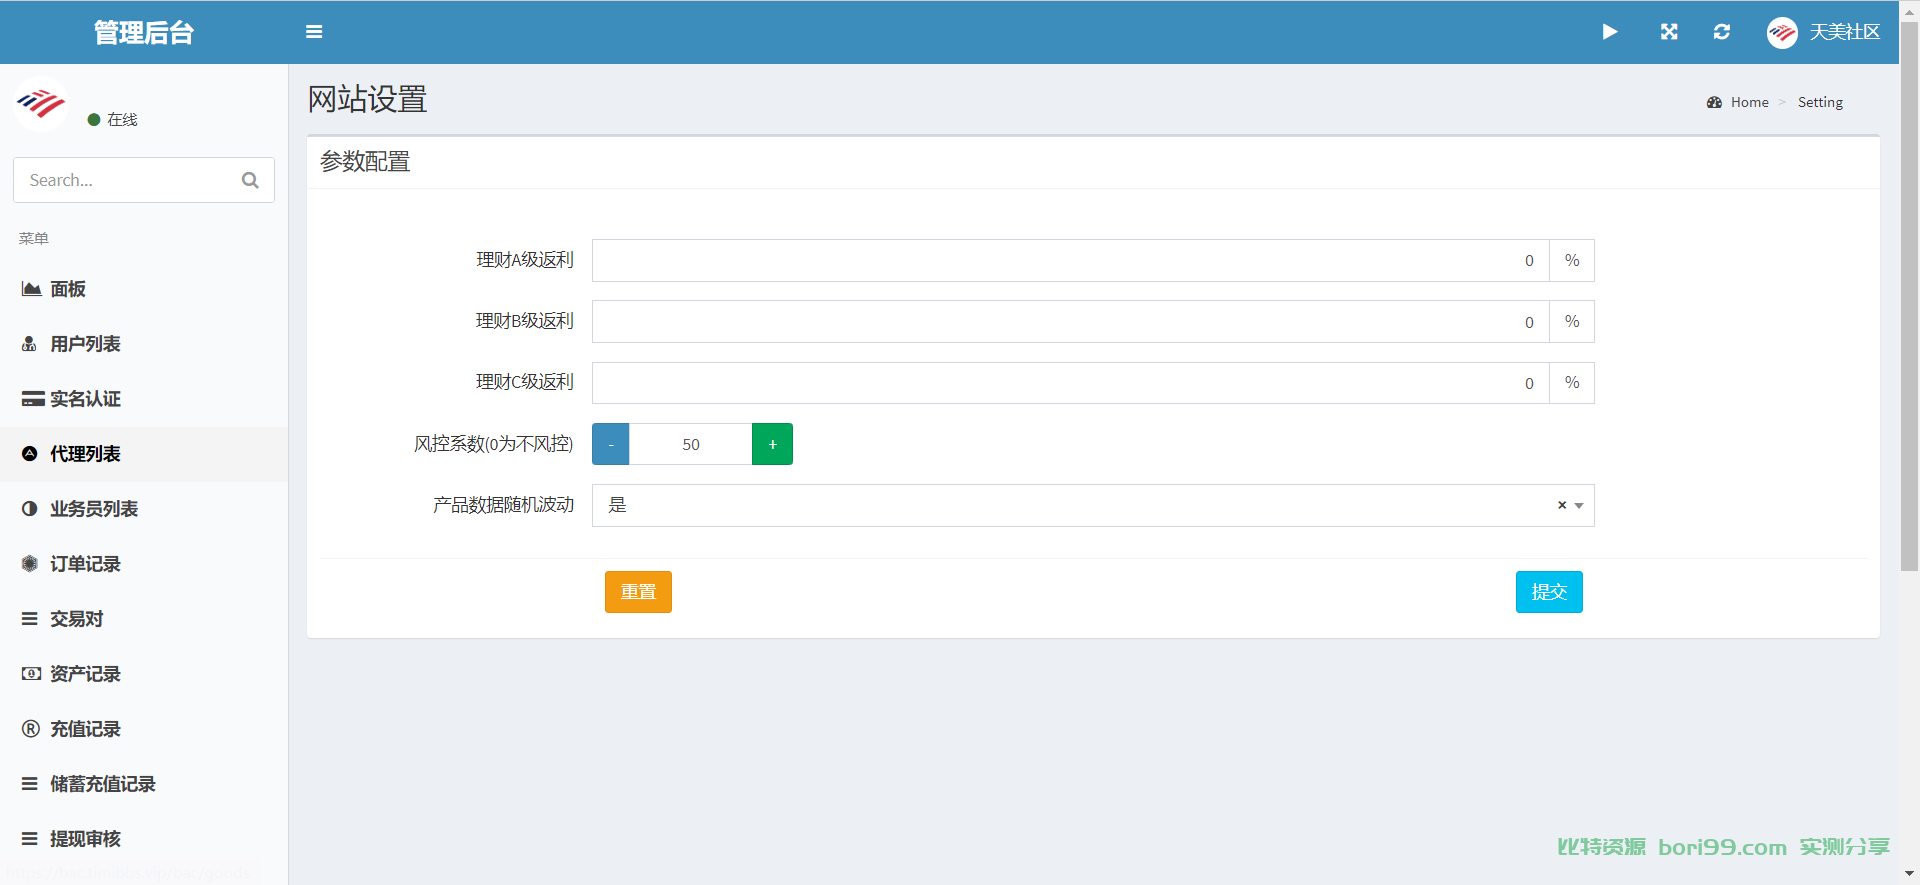Click the orange 重置 button

pos(638,592)
